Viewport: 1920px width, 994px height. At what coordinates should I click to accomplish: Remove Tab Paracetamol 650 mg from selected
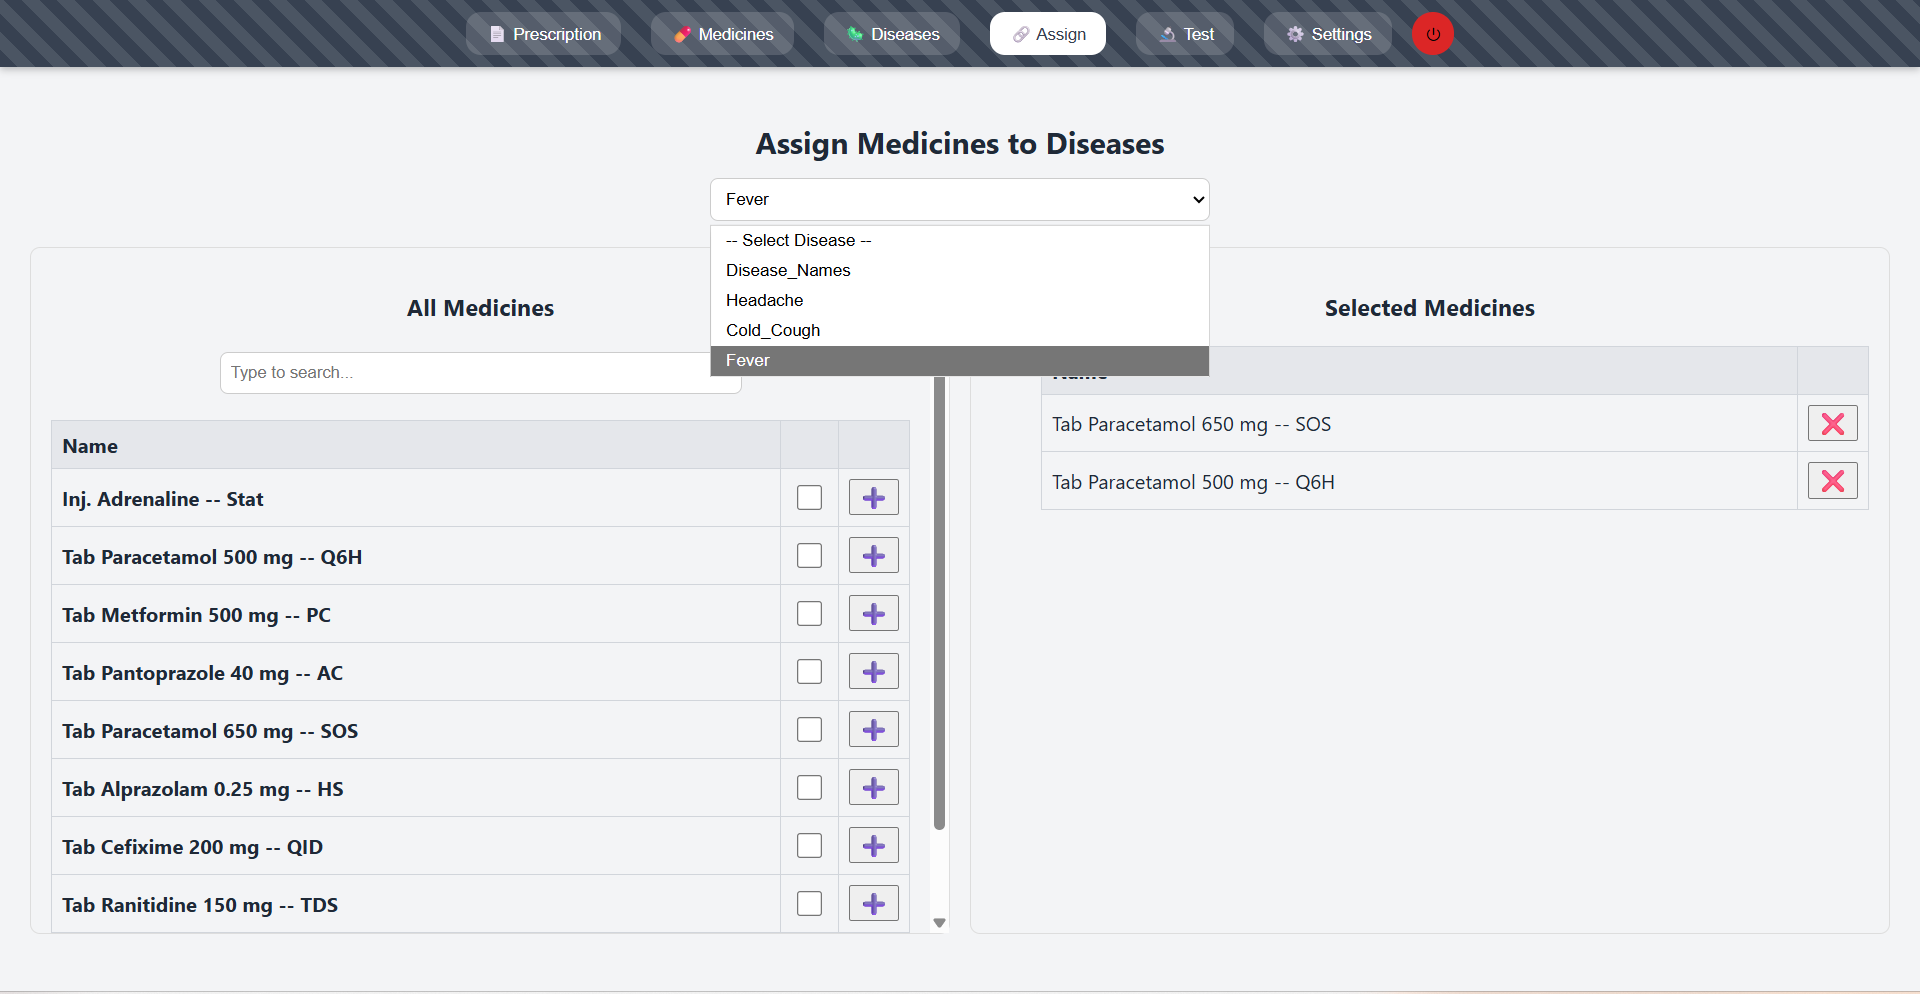pyautogui.click(x=1832, y=424)
